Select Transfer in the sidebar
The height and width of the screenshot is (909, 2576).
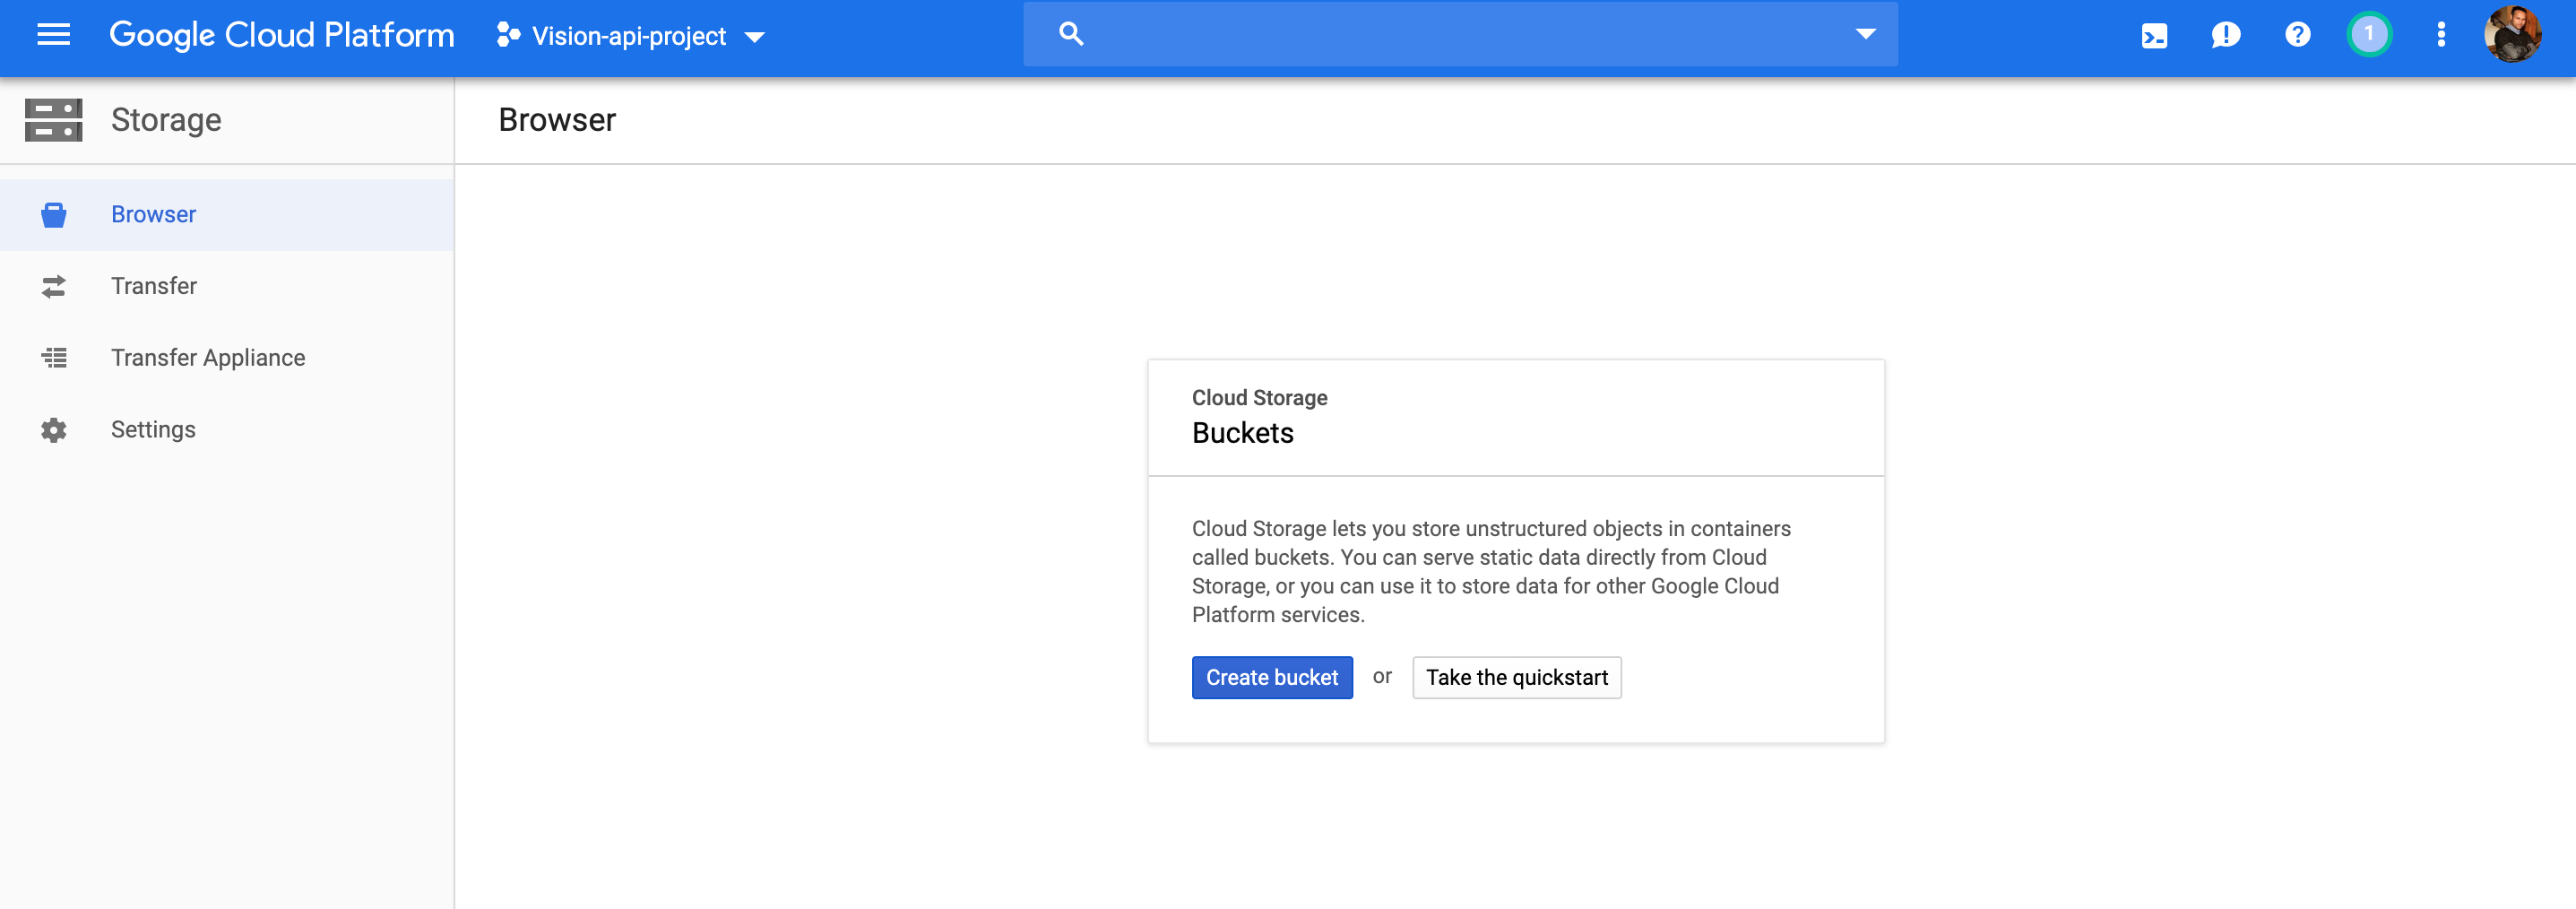click(x=227, y=286)
